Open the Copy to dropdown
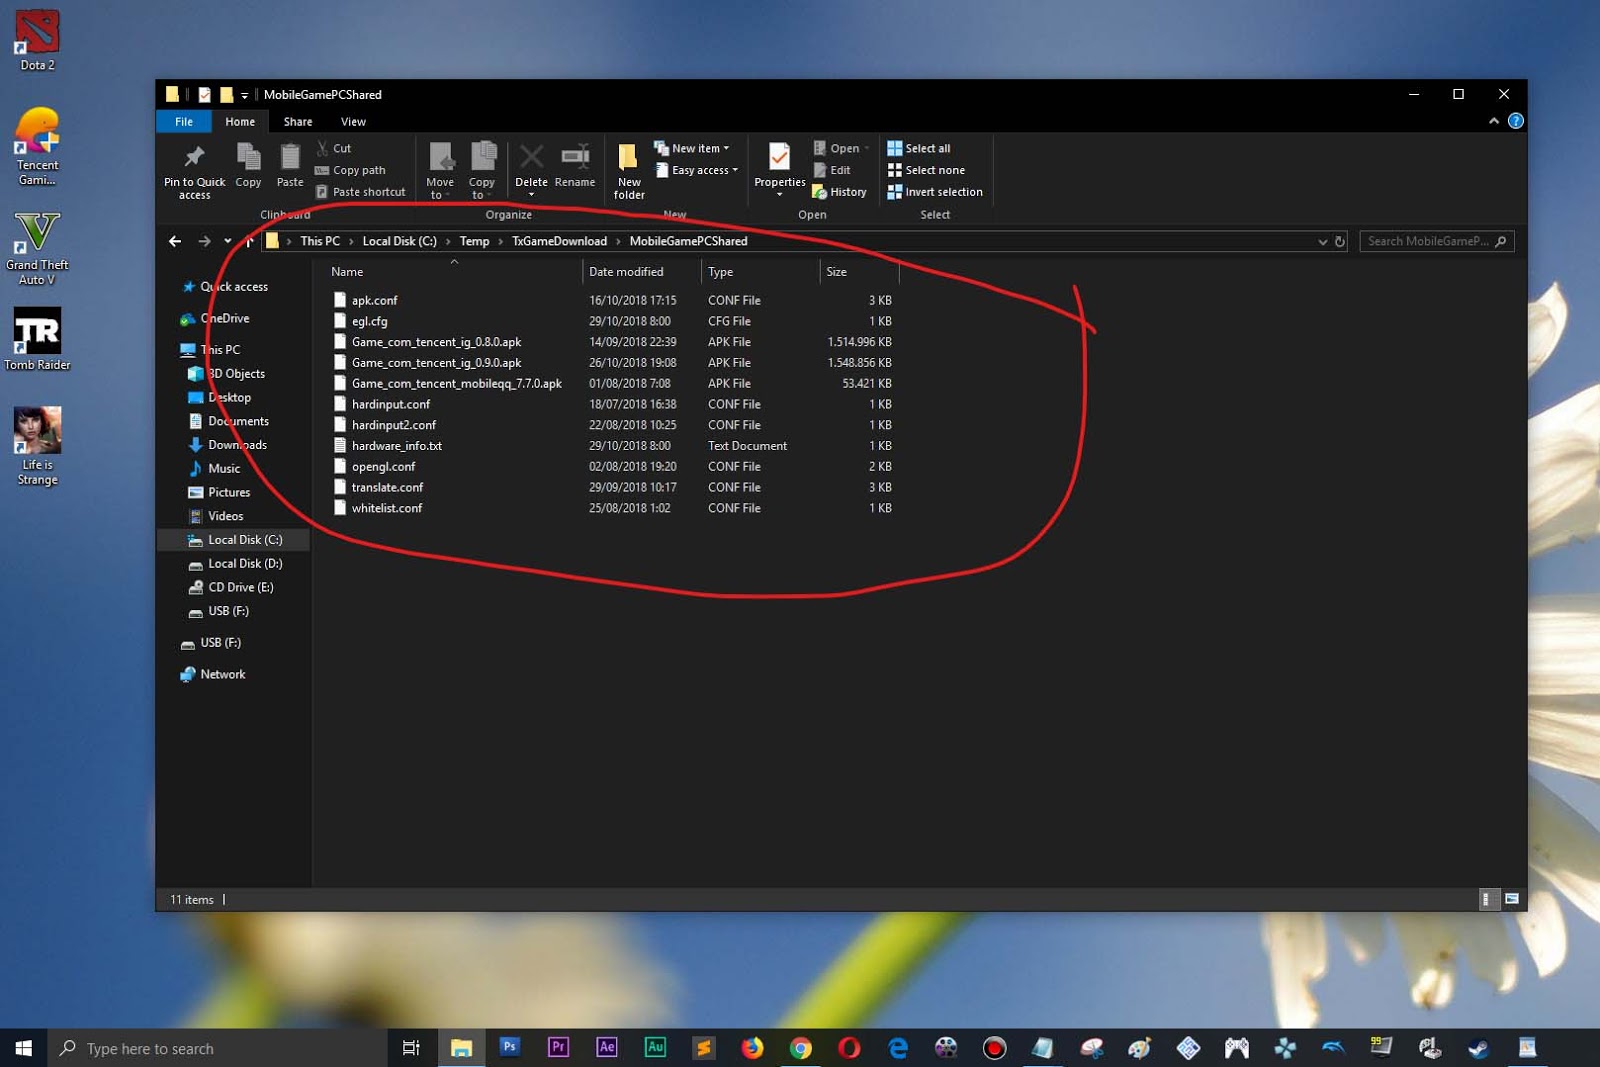Viewport: 1600px width, 1067px height. click(482, 171)
